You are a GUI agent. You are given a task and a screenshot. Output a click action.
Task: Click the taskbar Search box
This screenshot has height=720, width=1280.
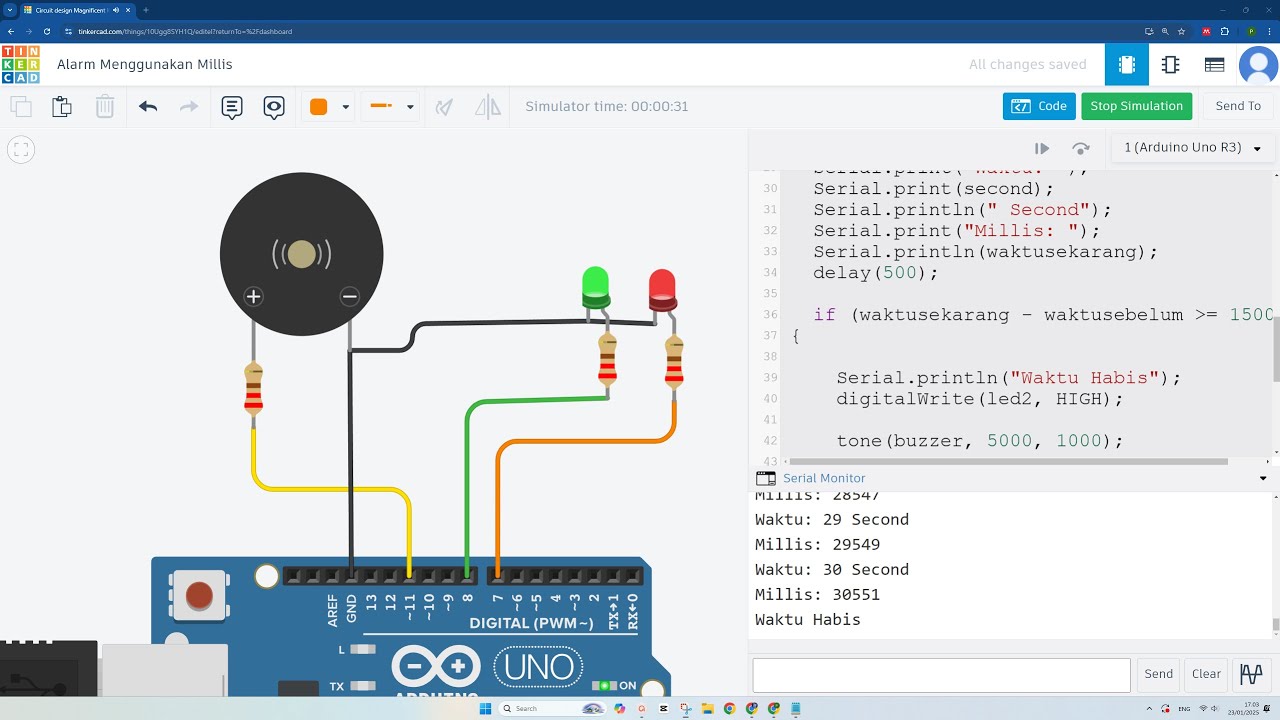point(554,709)
